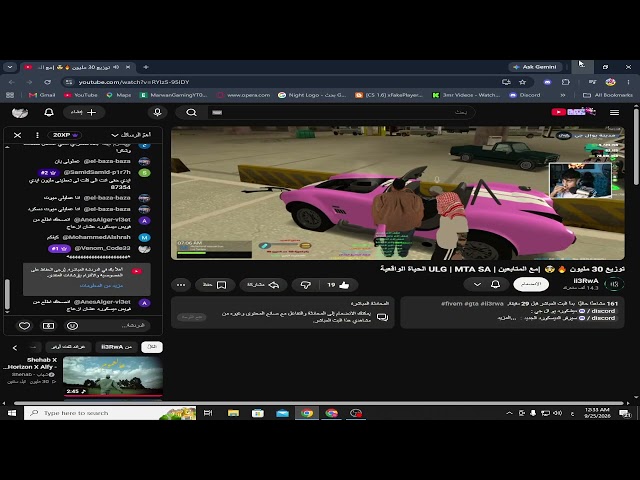
Task: Open All Bookmarks folder
Action: 608,95
